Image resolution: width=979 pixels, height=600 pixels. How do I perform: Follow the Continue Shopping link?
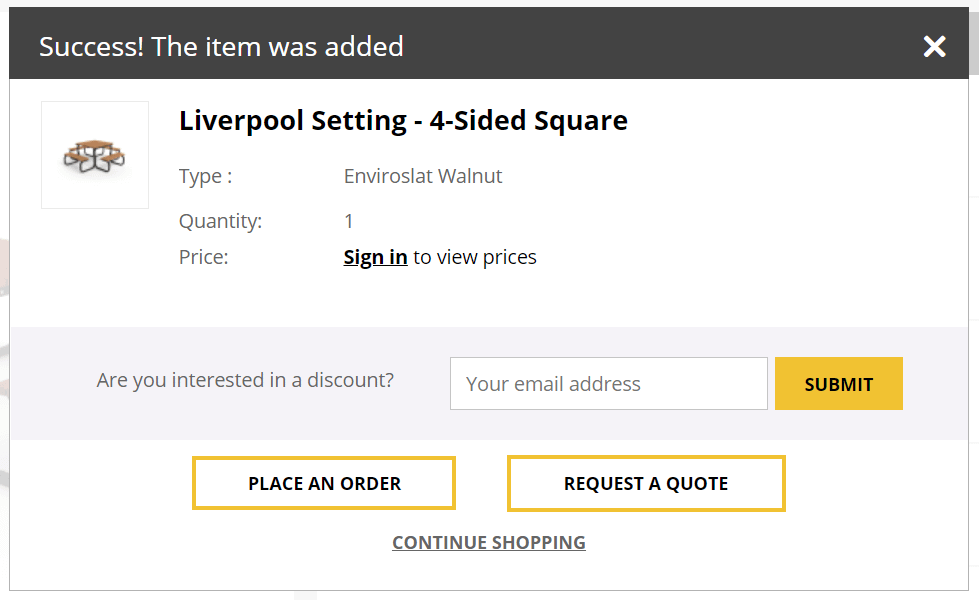tap(489, 542)
